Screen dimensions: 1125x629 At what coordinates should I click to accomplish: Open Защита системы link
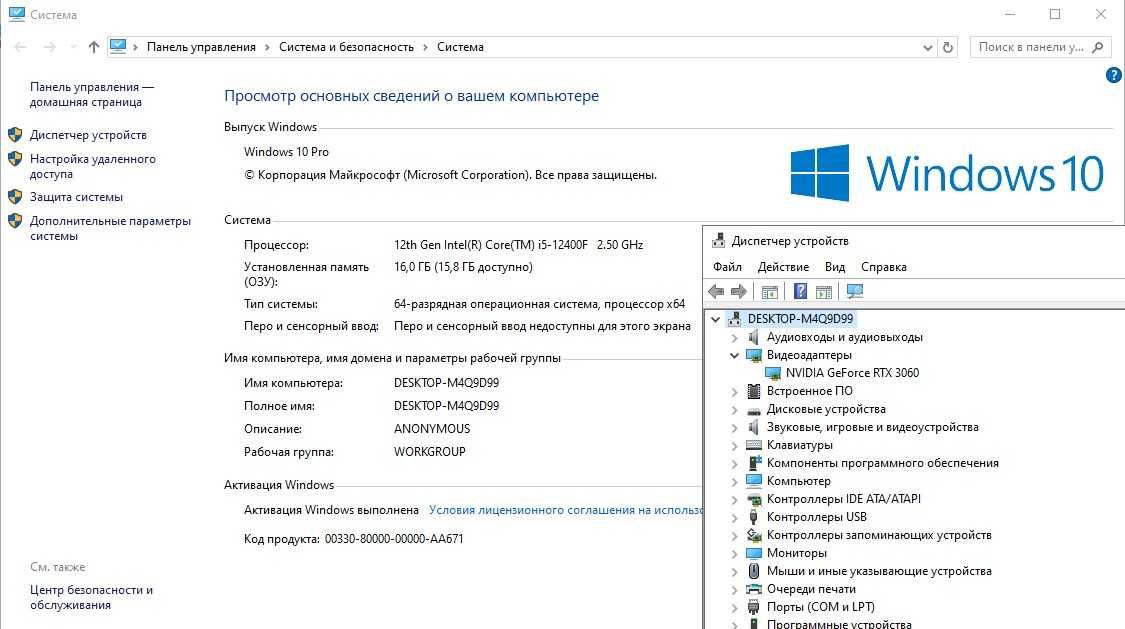[76, 197]
